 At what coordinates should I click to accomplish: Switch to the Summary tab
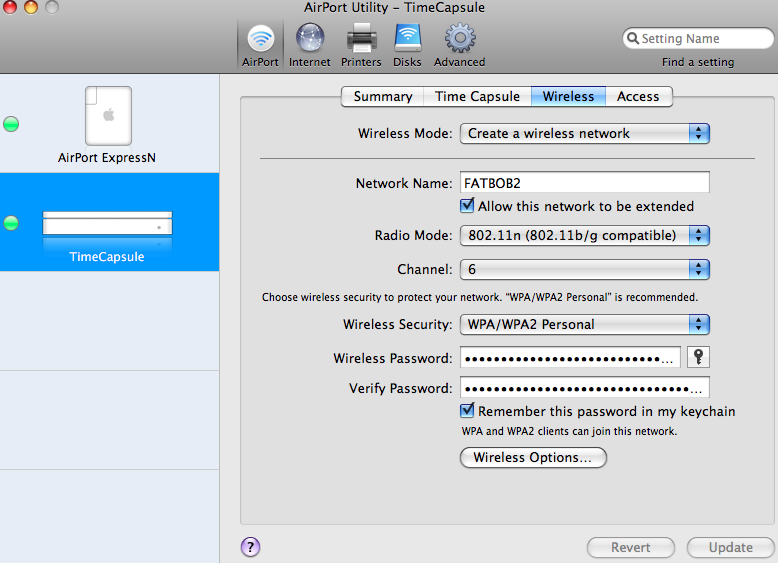383,96
